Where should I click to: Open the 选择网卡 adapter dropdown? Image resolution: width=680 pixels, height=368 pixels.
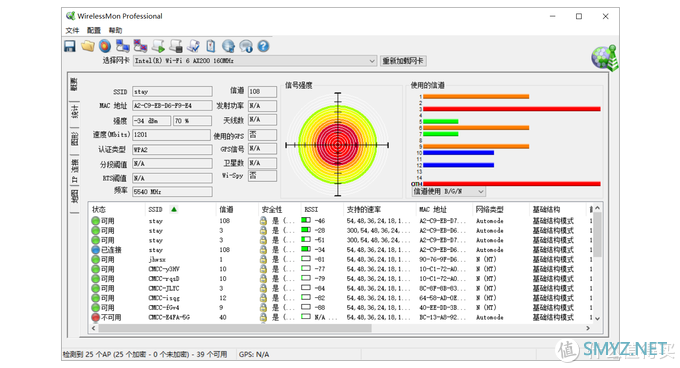(x=255, y=61)
